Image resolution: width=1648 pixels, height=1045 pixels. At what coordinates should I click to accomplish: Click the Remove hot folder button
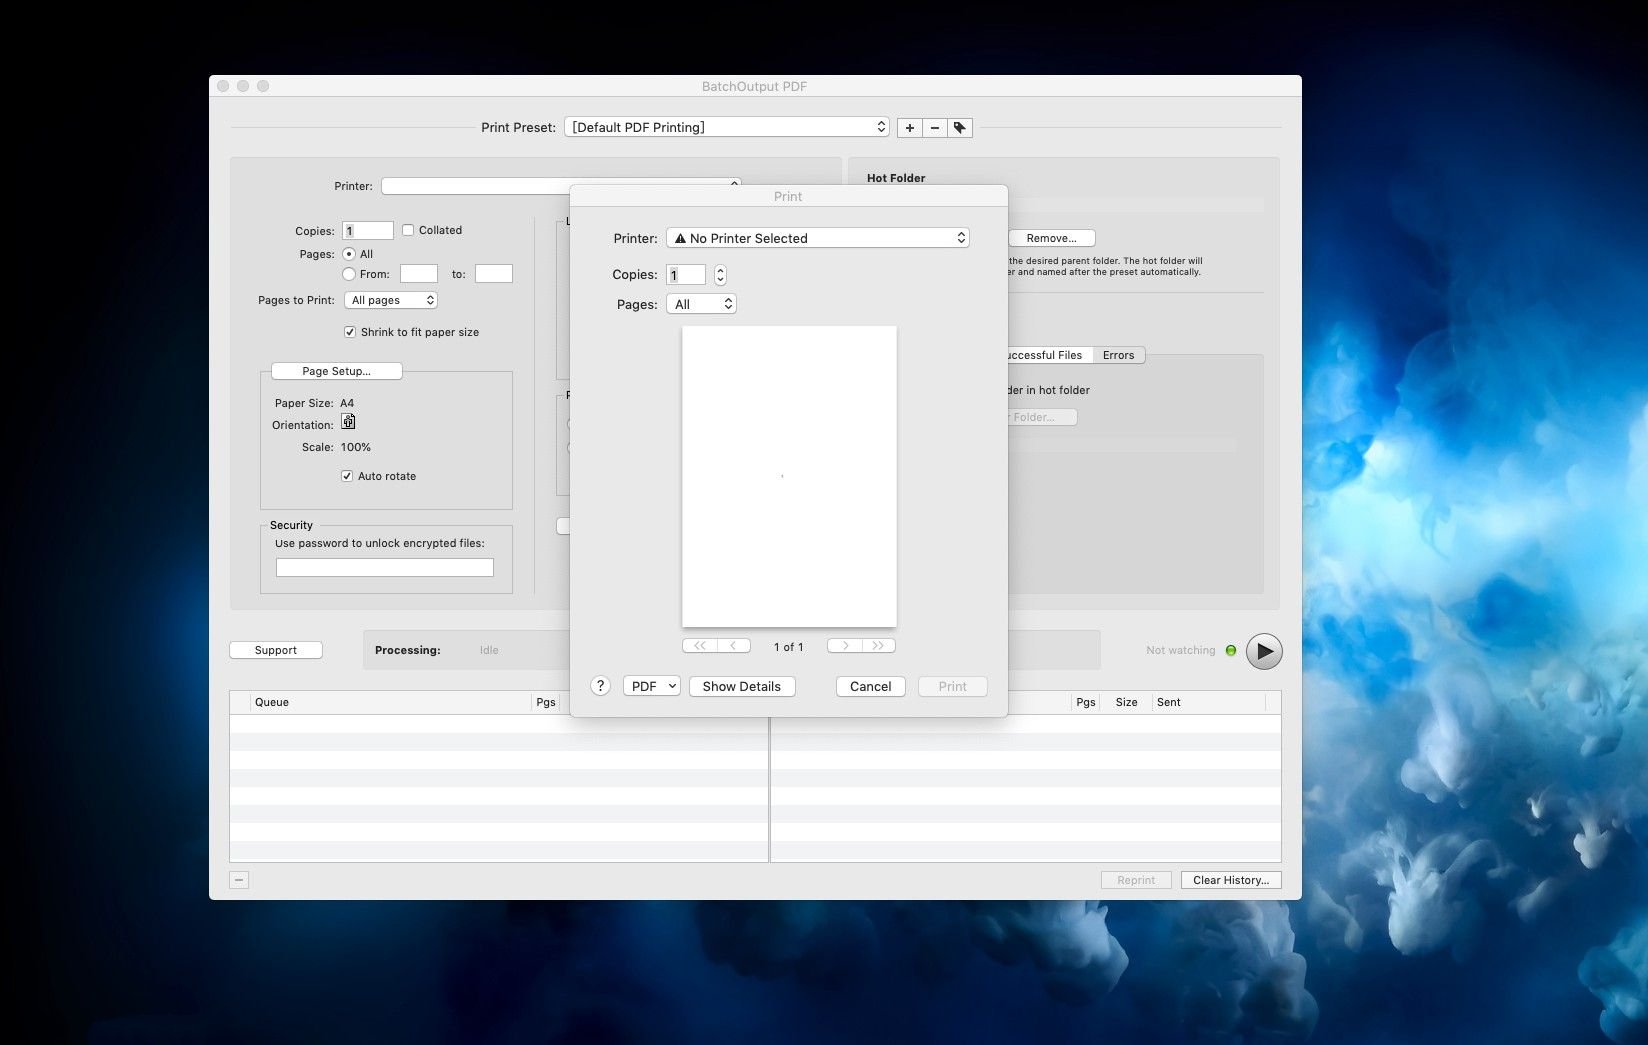coord(1051,238)
